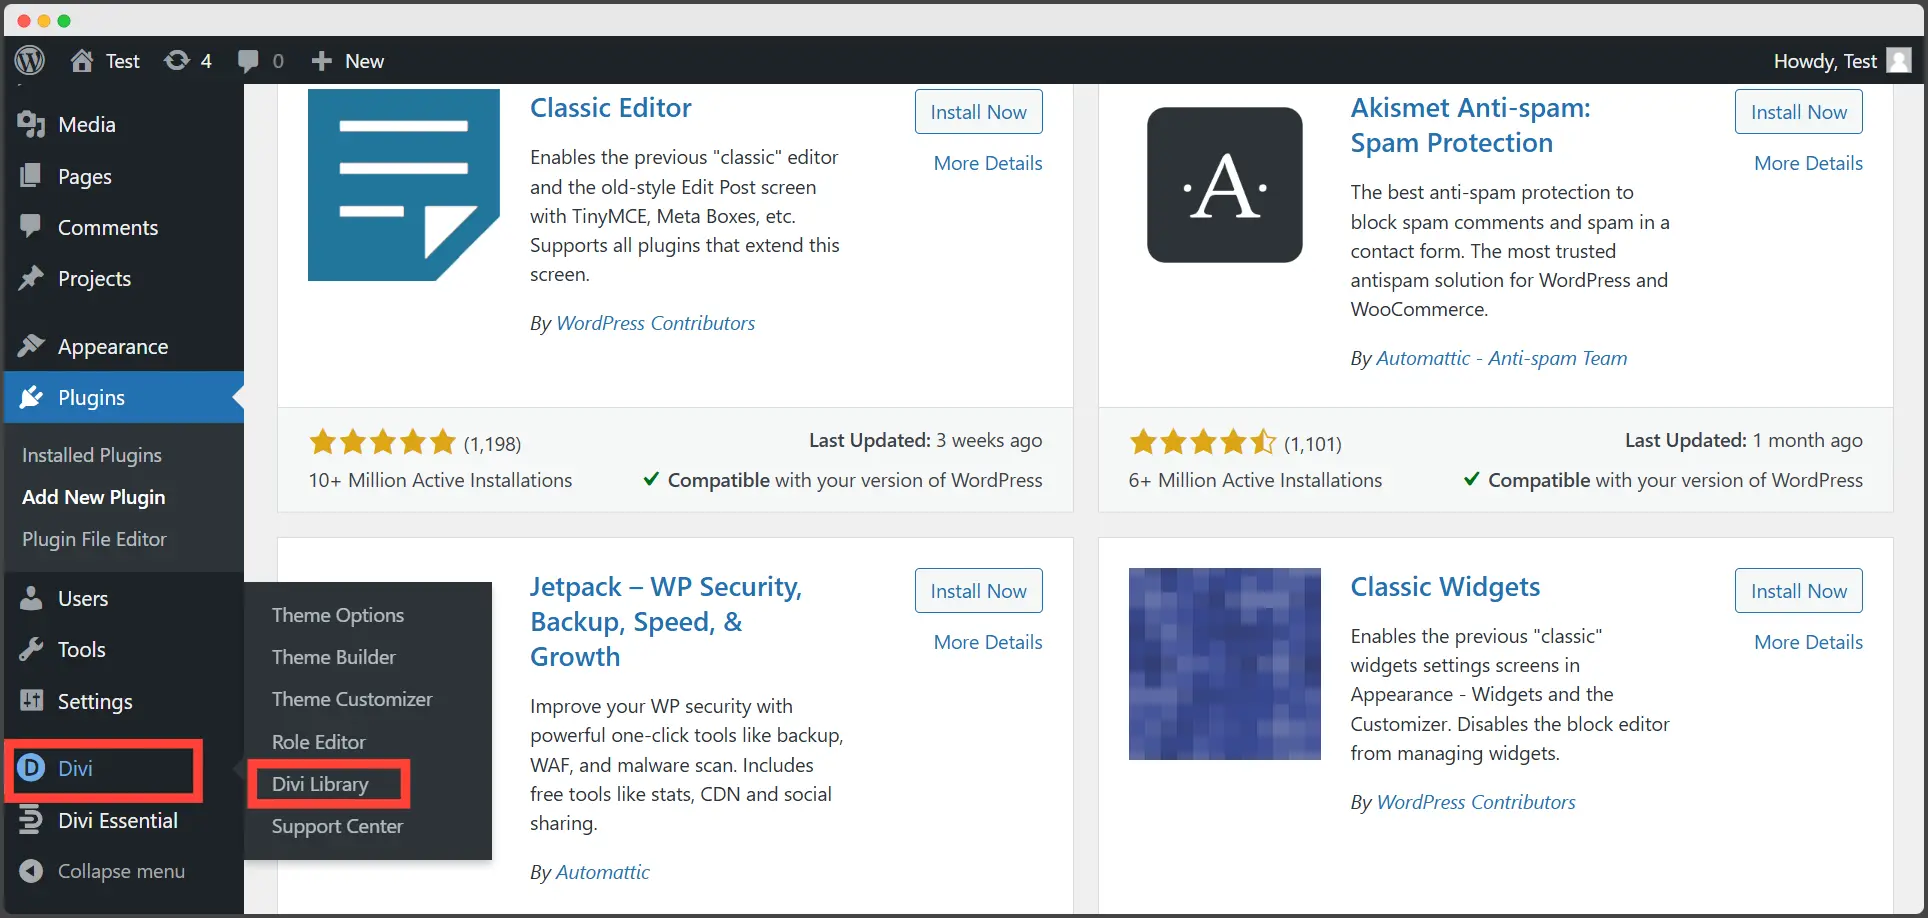Image resolution: width=1928 pixels, height=918 pixels.
Task: Click the Divi Essential icon
Action: click(x=31, y=820)
